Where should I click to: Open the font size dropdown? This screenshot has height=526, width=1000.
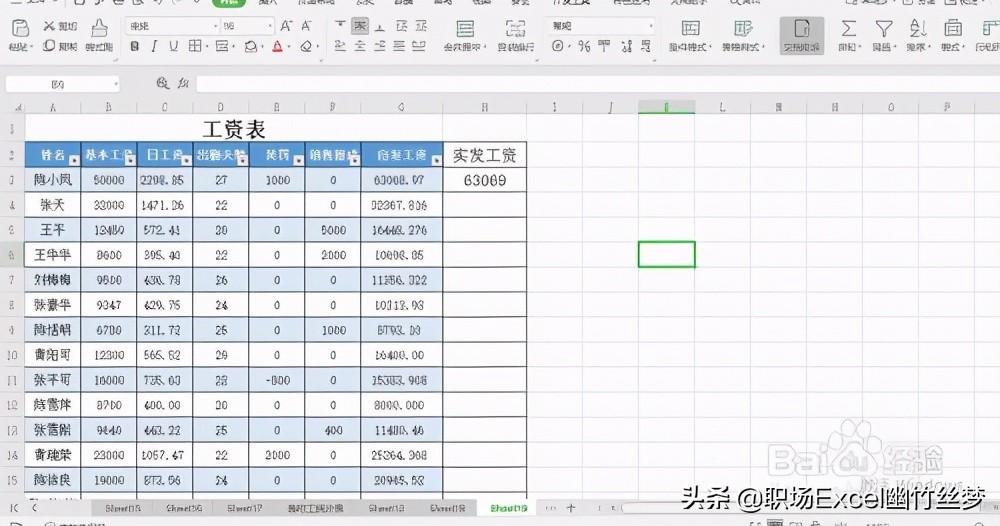[x=270, y=26]
